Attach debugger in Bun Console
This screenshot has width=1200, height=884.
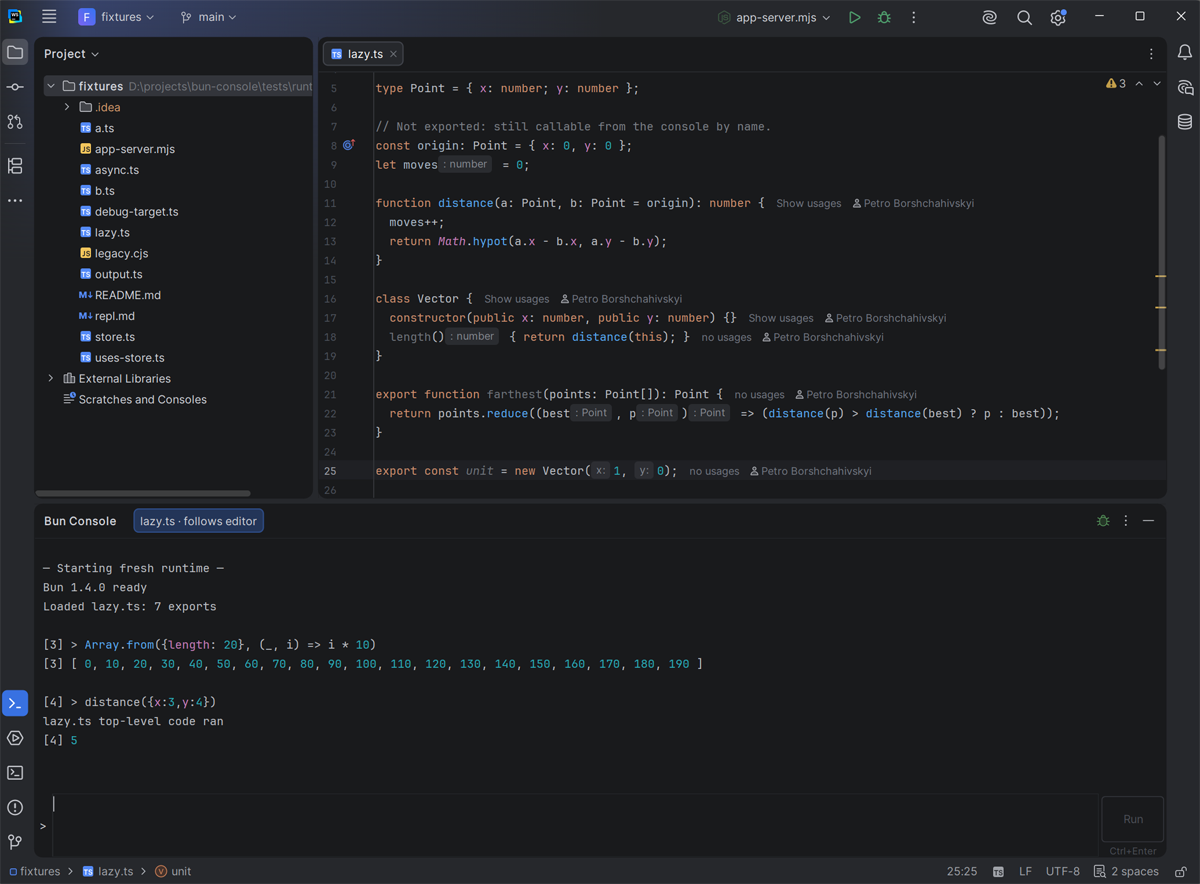1103,521
